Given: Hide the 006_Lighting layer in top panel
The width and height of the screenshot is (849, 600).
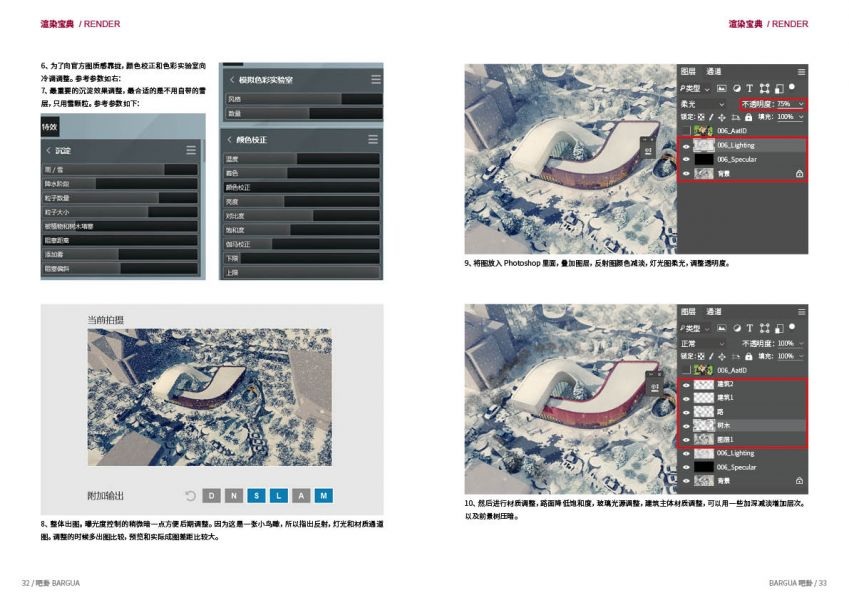Looking at the screenshot, I should pos(686,145).
